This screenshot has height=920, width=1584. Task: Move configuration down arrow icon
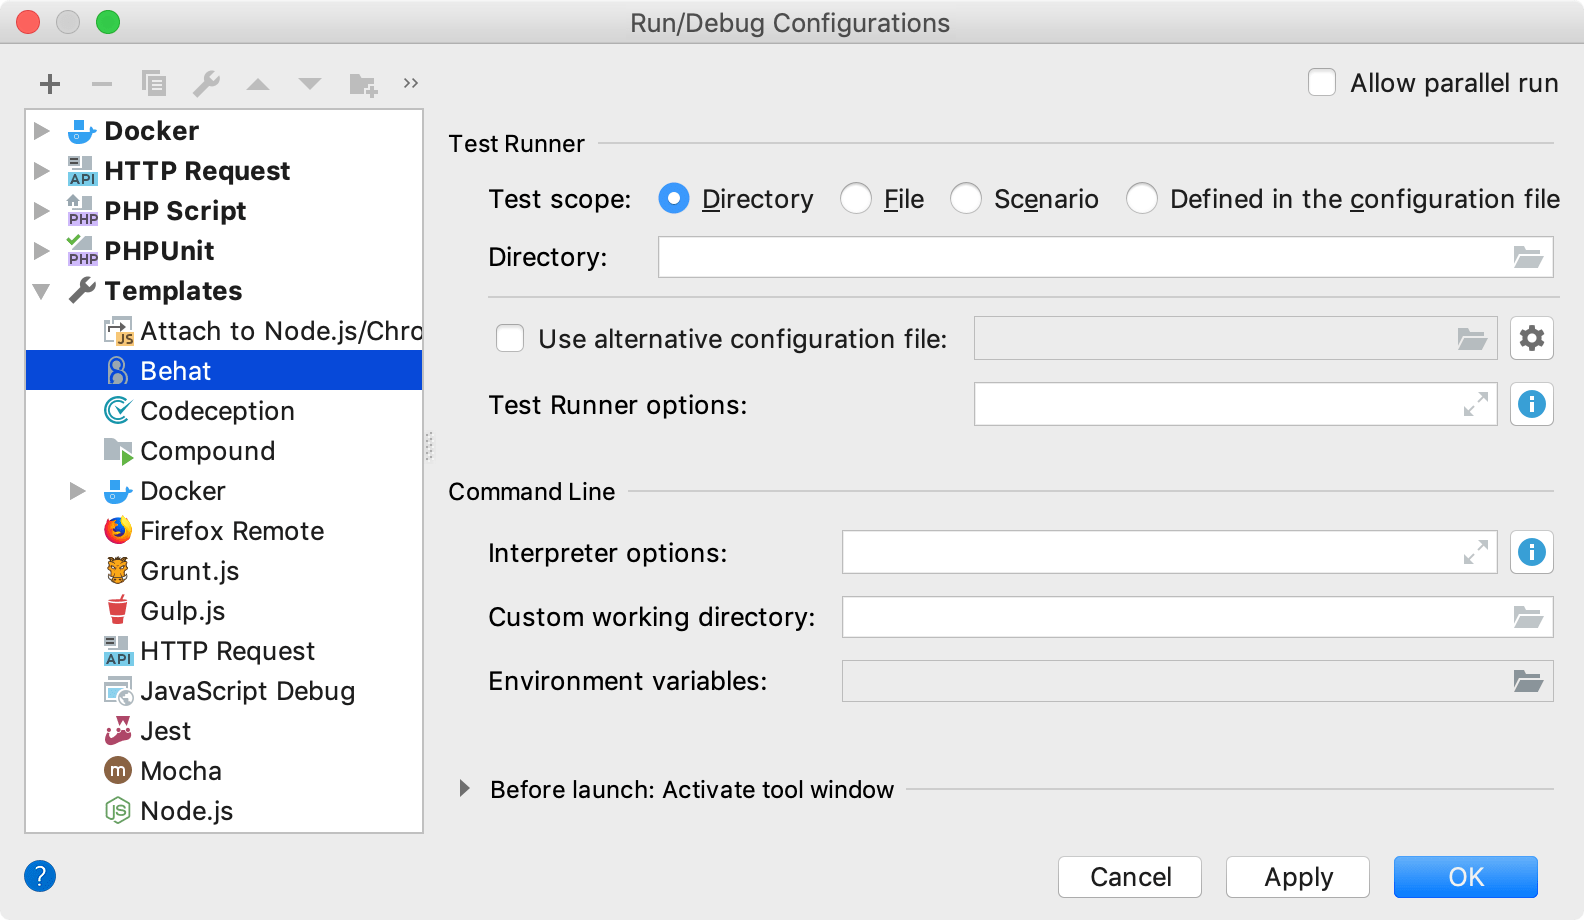click(310, 84)
